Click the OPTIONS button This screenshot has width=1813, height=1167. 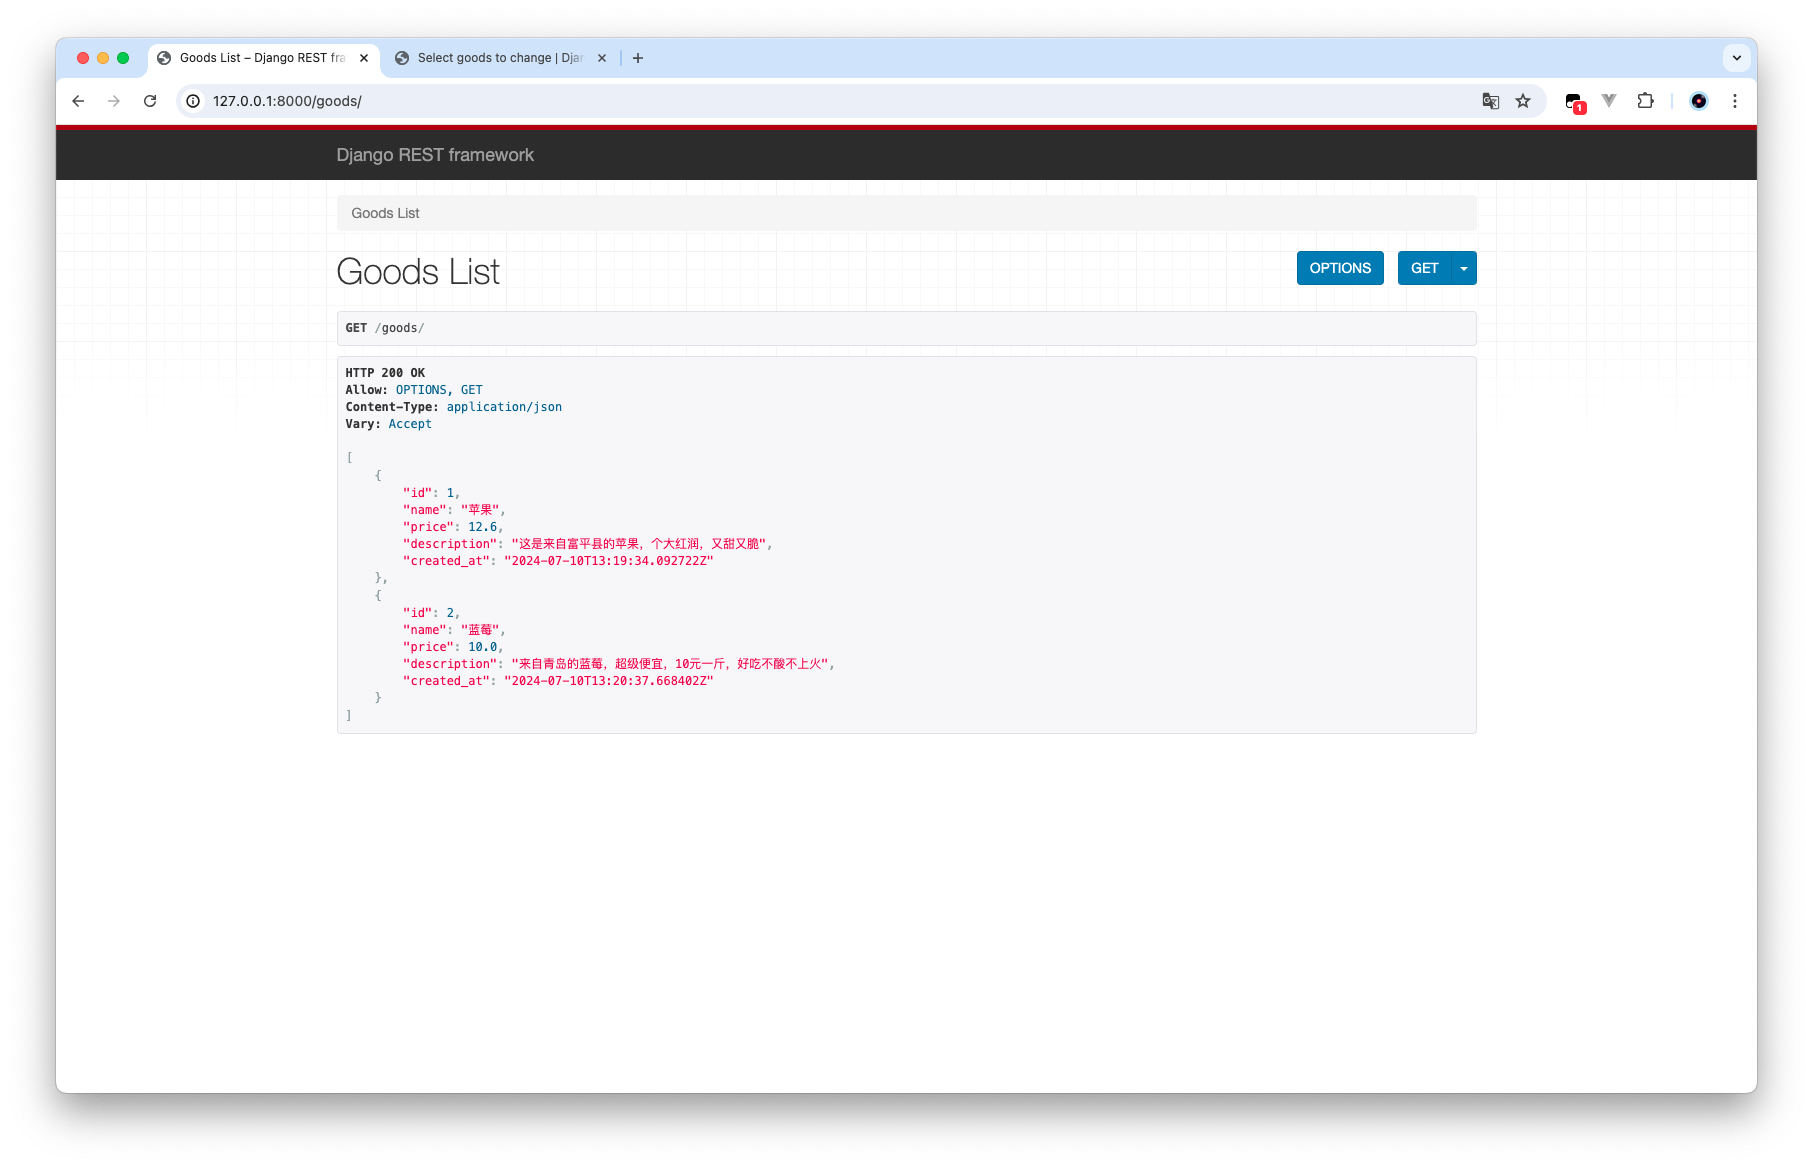pyautogui.click(x=1340, y=268)
